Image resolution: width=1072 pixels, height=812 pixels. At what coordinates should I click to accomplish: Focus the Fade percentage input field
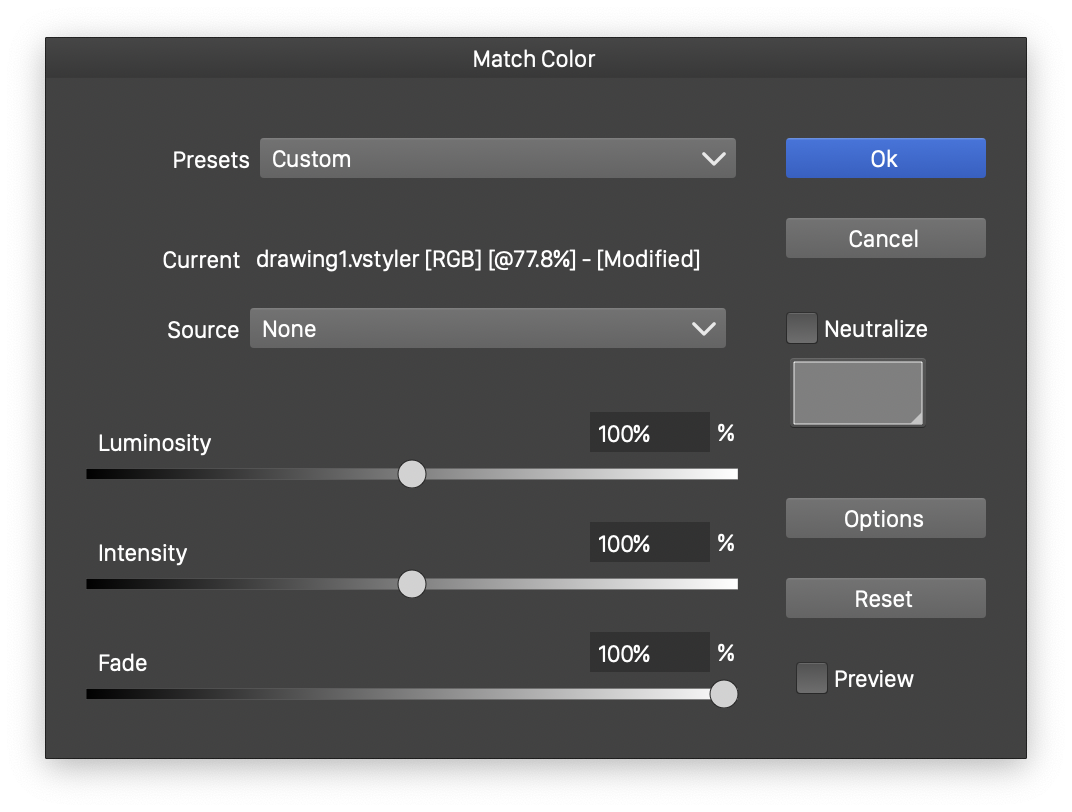click(649, 653)
